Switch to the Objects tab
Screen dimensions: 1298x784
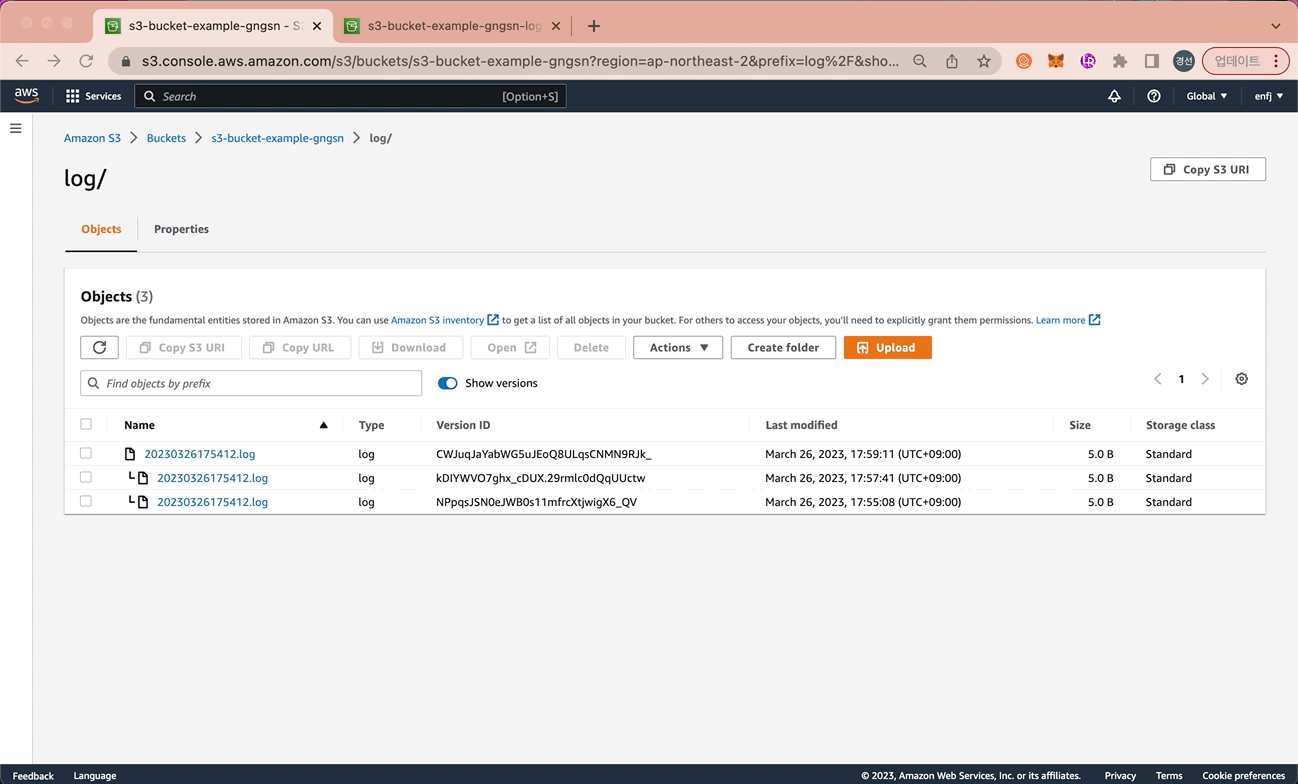pos(101,229)
